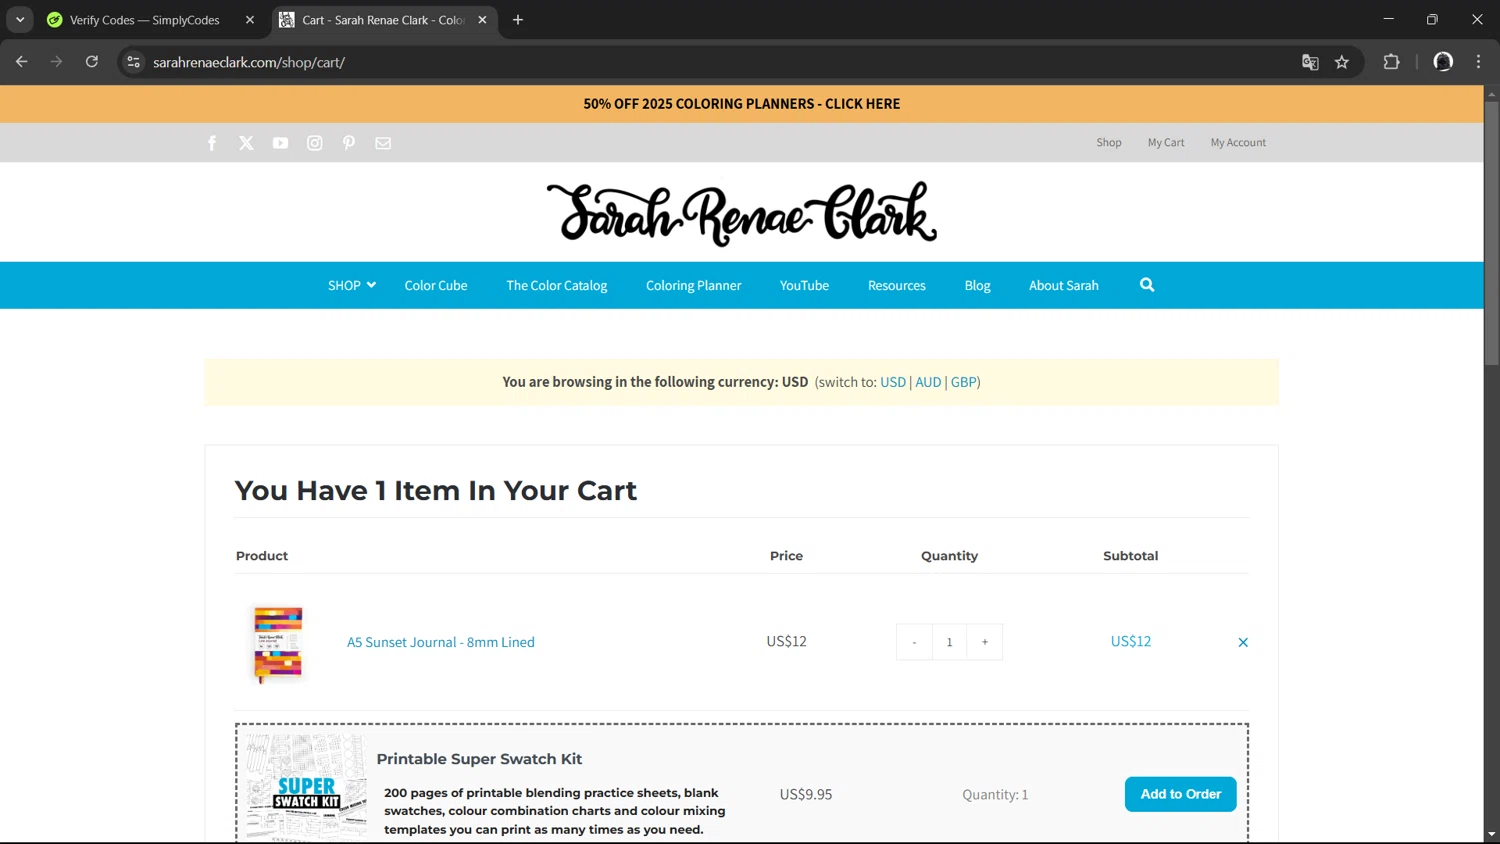This screenshot has width=1500, height=844.
Task: Expand the SHOP dropdown menu
Action: point(352,285)
